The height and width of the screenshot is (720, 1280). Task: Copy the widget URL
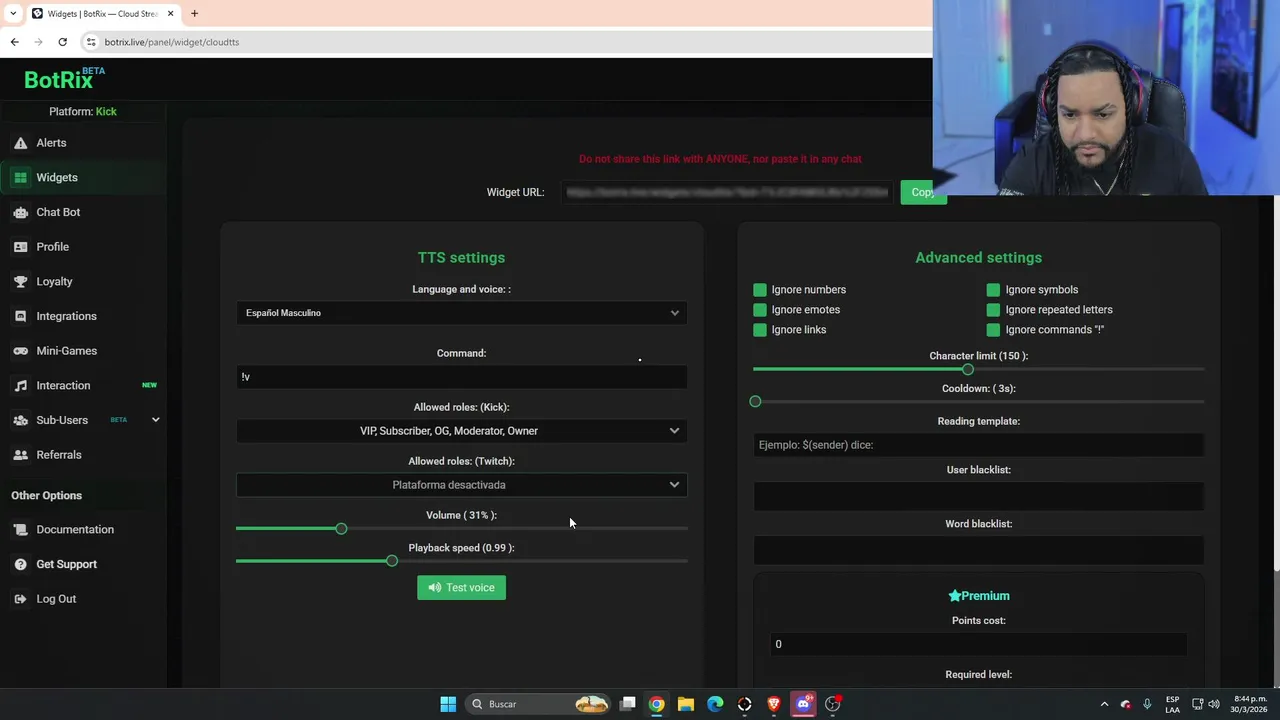click(x=922, y=192)
